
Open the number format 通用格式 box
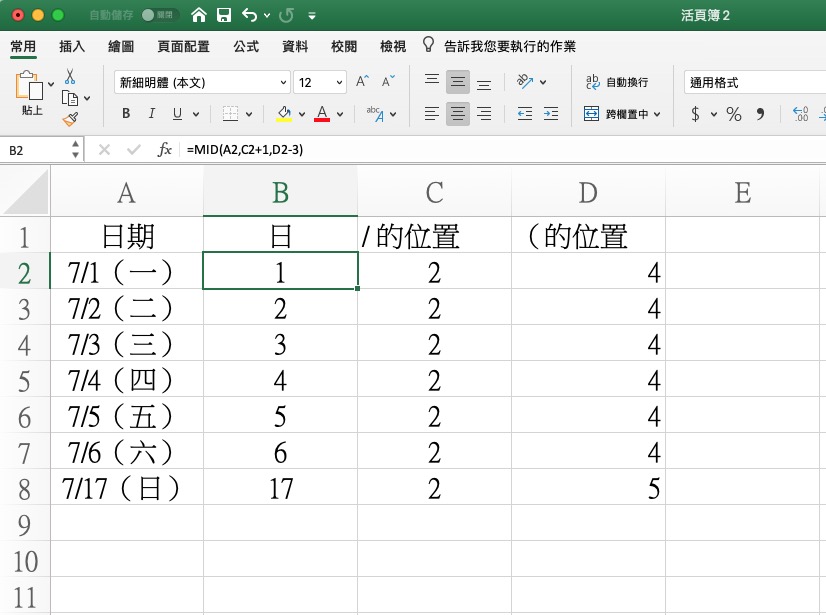click(755, 82)
